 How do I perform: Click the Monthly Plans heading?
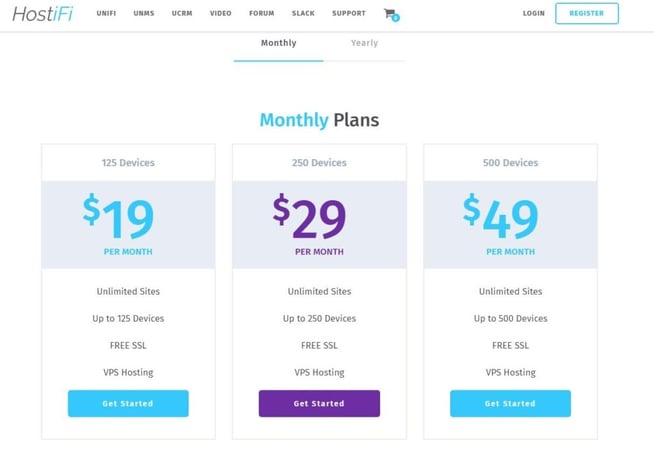(319, 120)
